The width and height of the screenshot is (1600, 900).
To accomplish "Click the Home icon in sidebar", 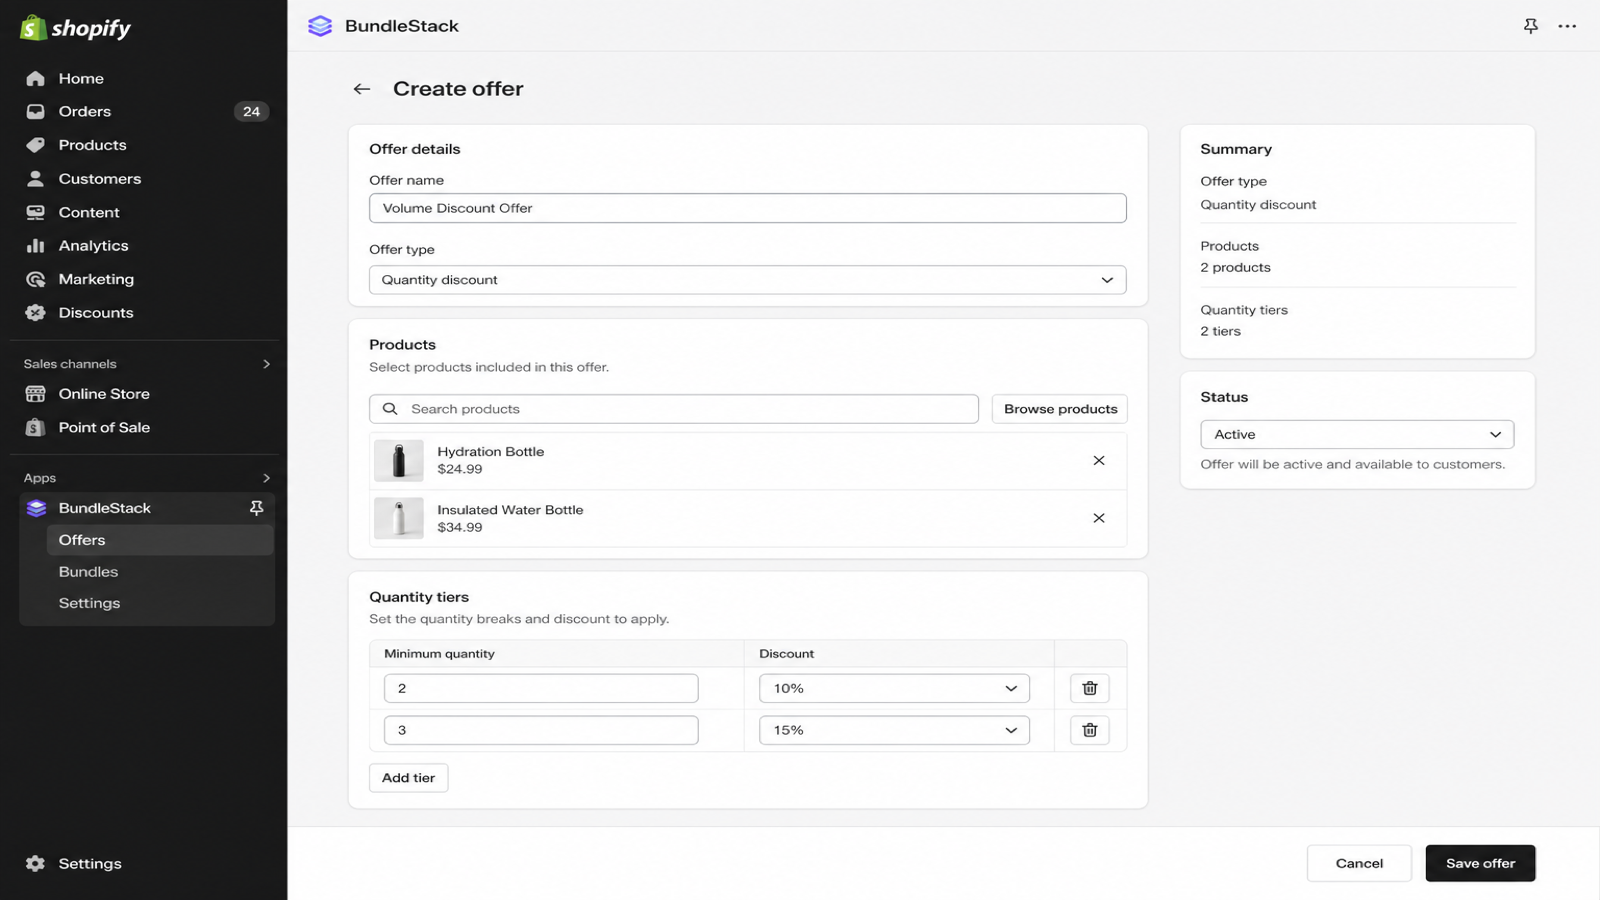I will 36,78.
